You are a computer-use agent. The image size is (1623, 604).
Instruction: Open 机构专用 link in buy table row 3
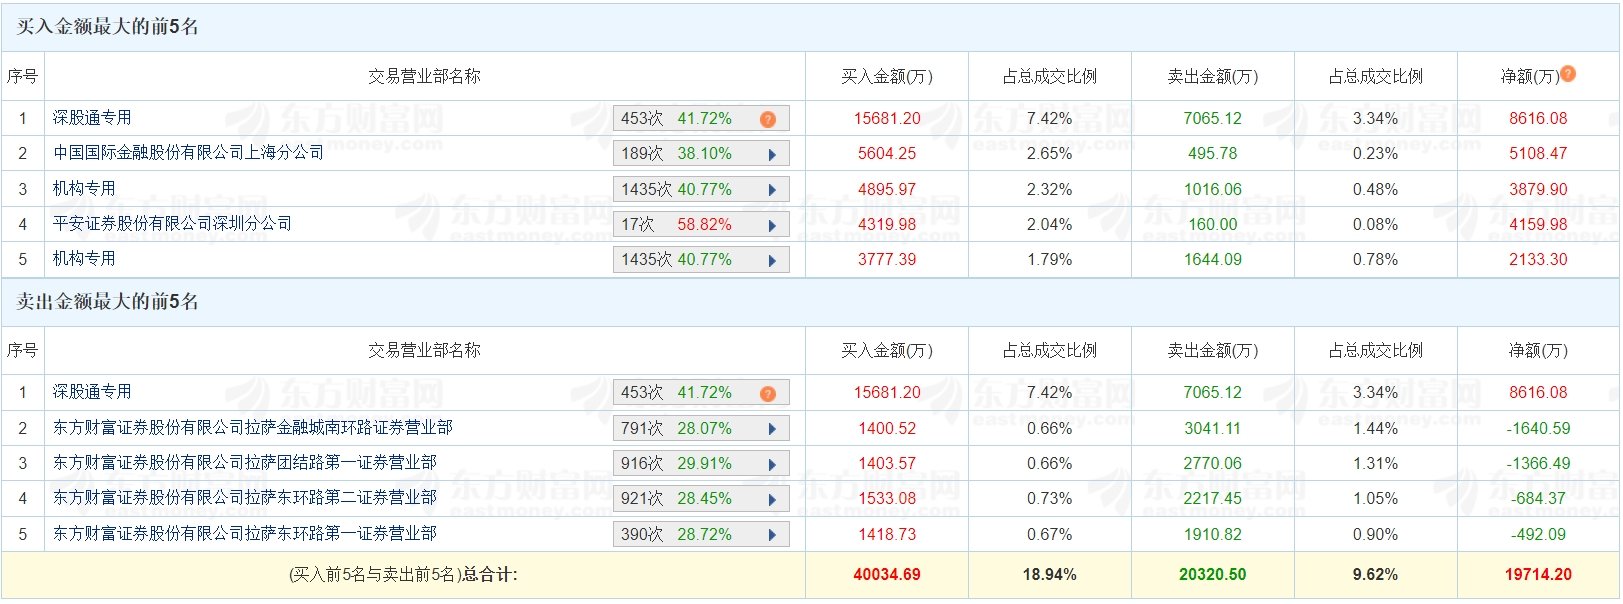[x=84, y=188]
